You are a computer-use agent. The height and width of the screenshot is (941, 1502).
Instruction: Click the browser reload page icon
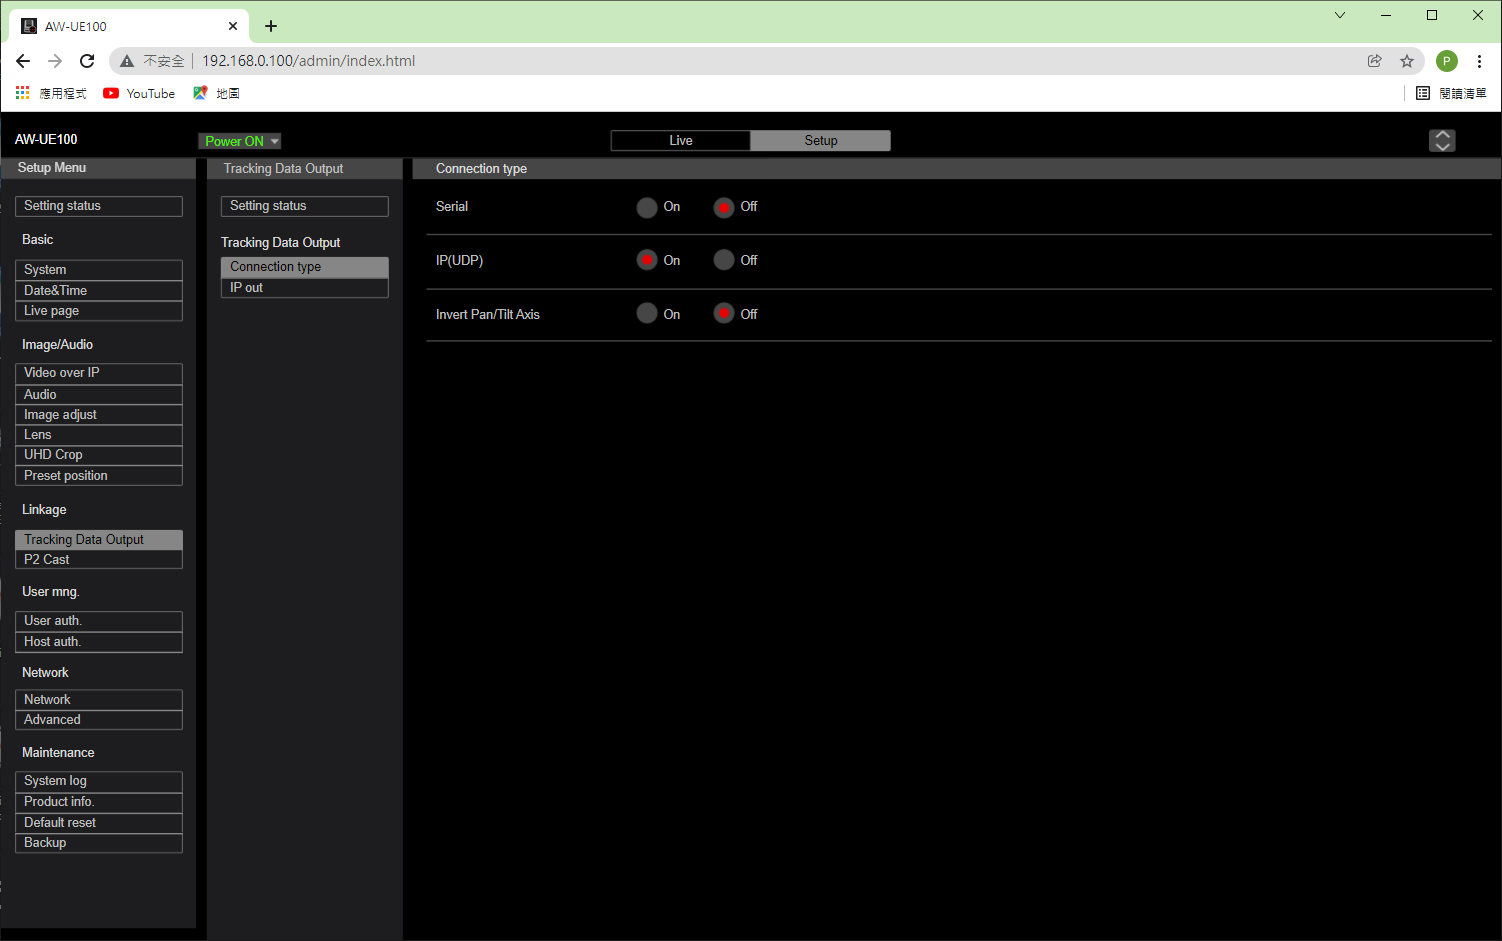[87, 61]
